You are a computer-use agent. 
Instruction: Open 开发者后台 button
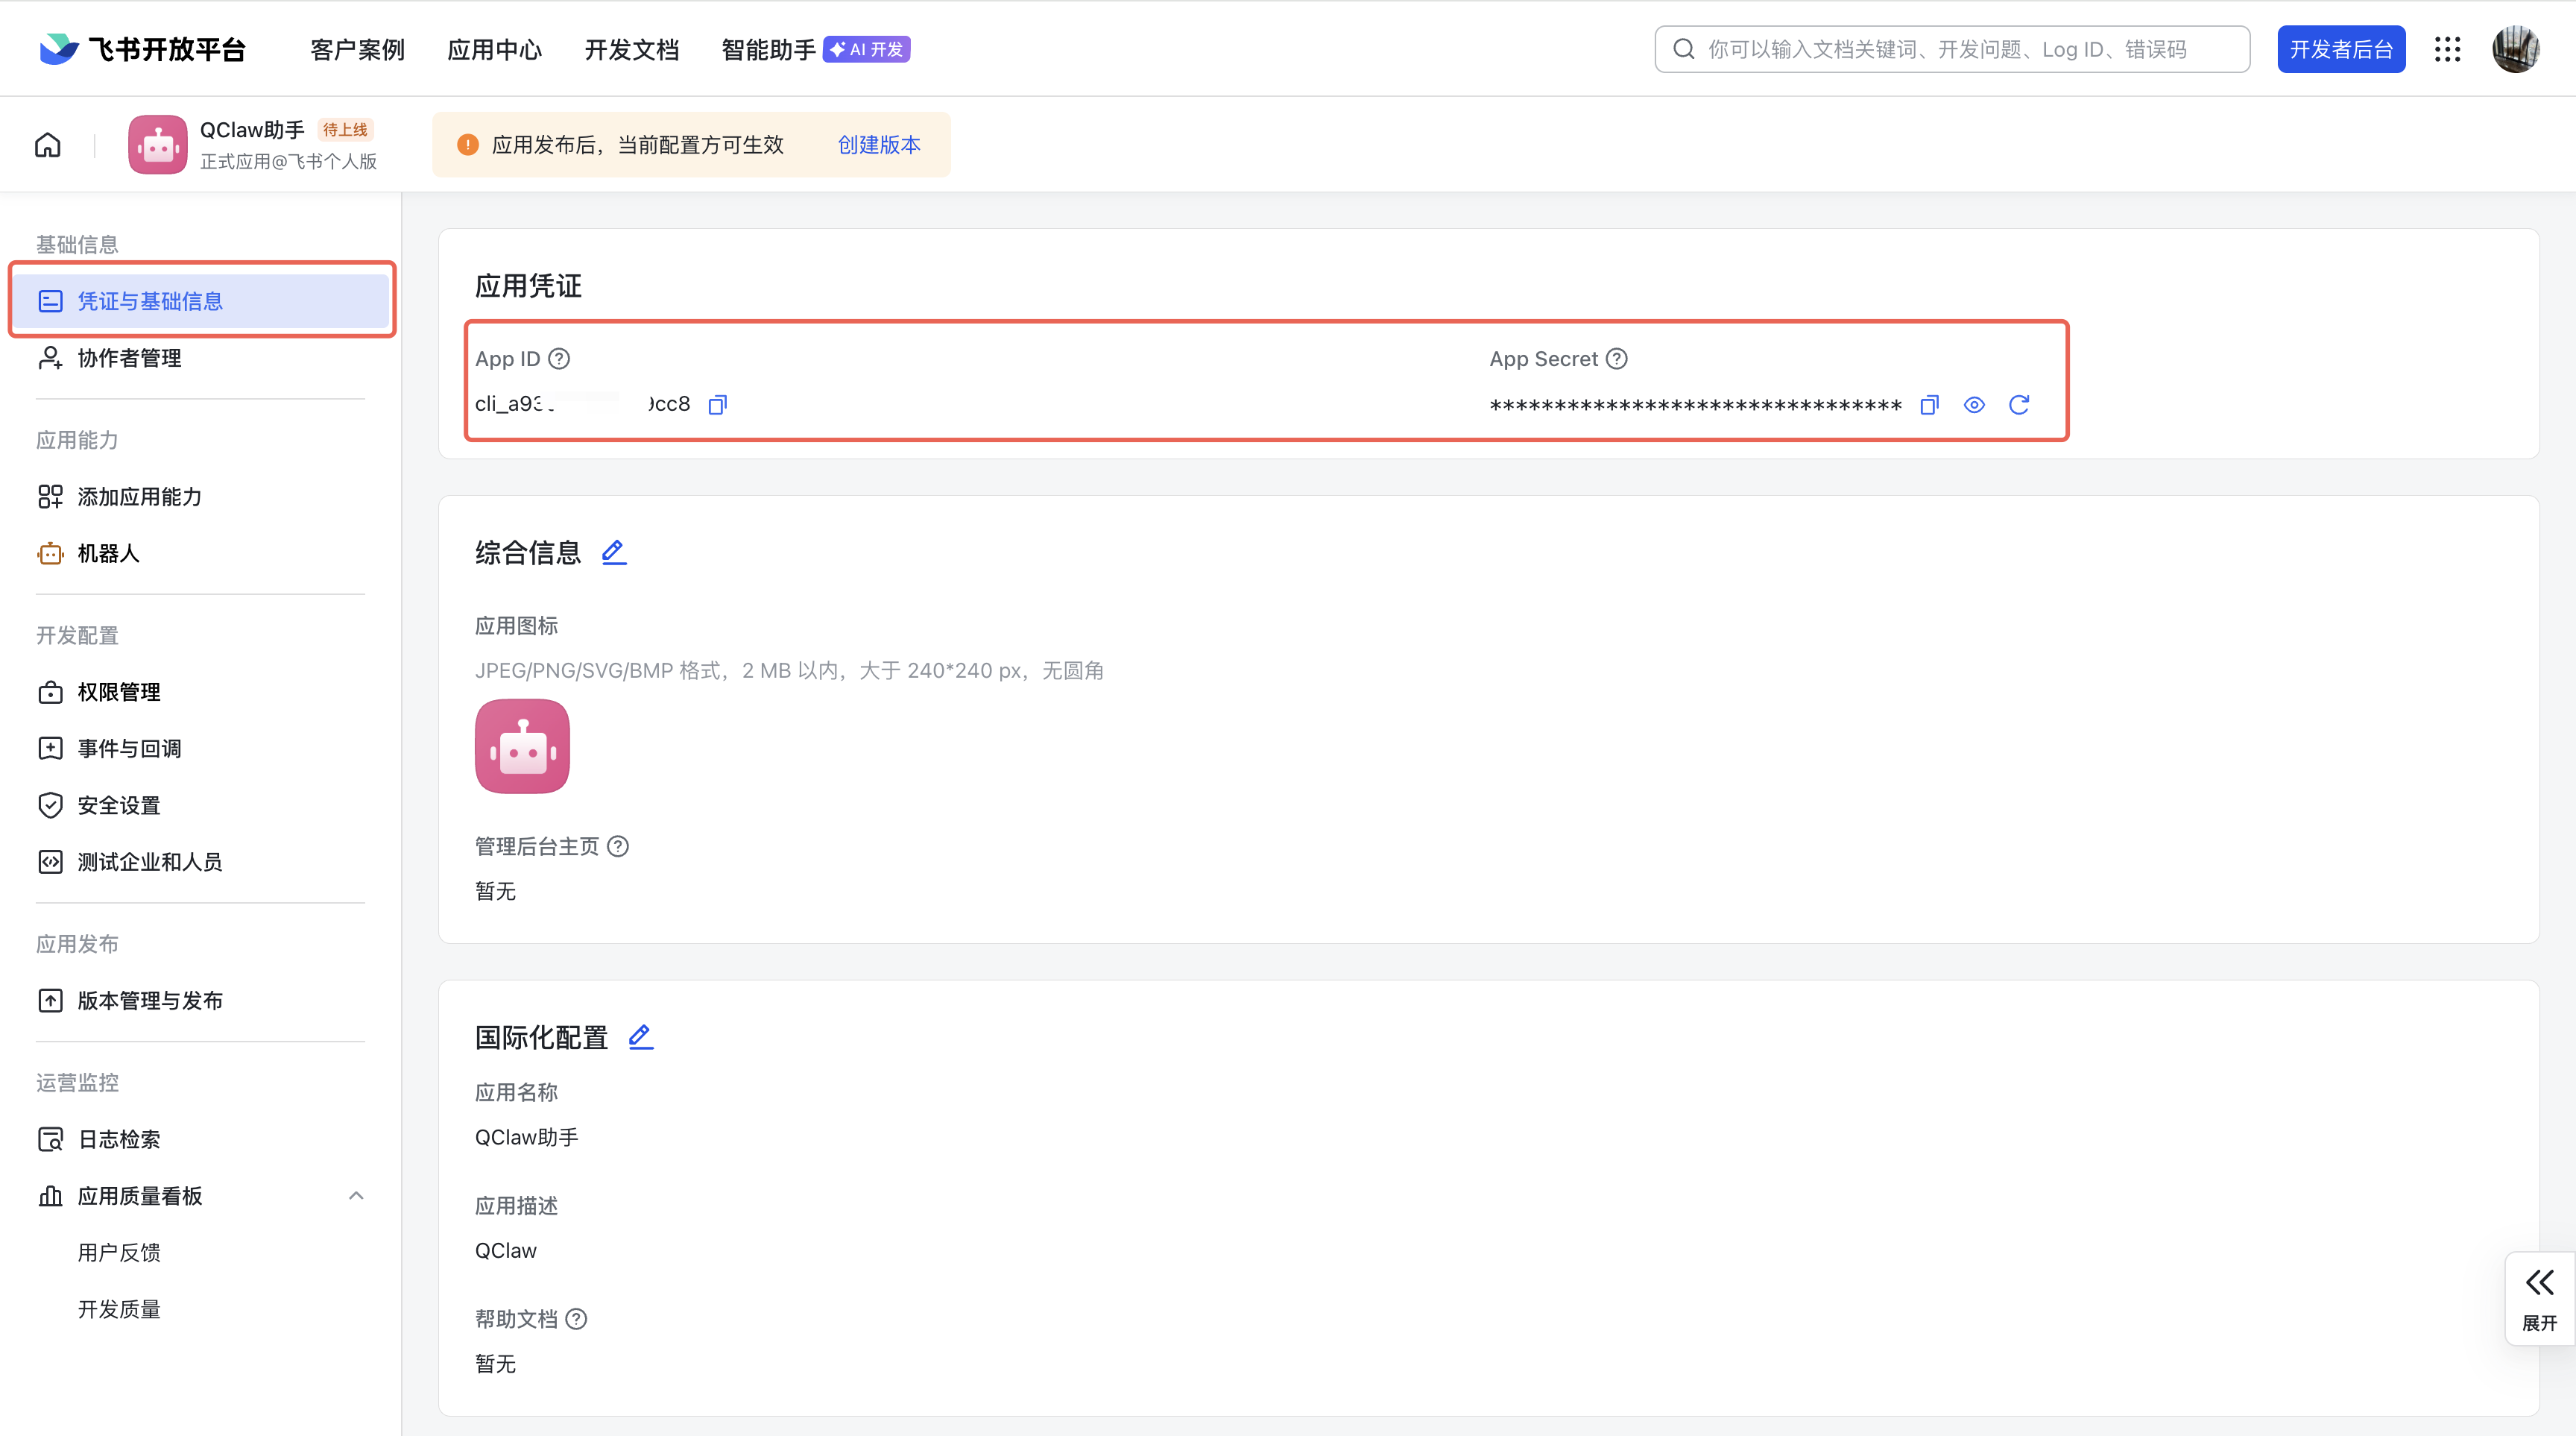coord(2340,49)
